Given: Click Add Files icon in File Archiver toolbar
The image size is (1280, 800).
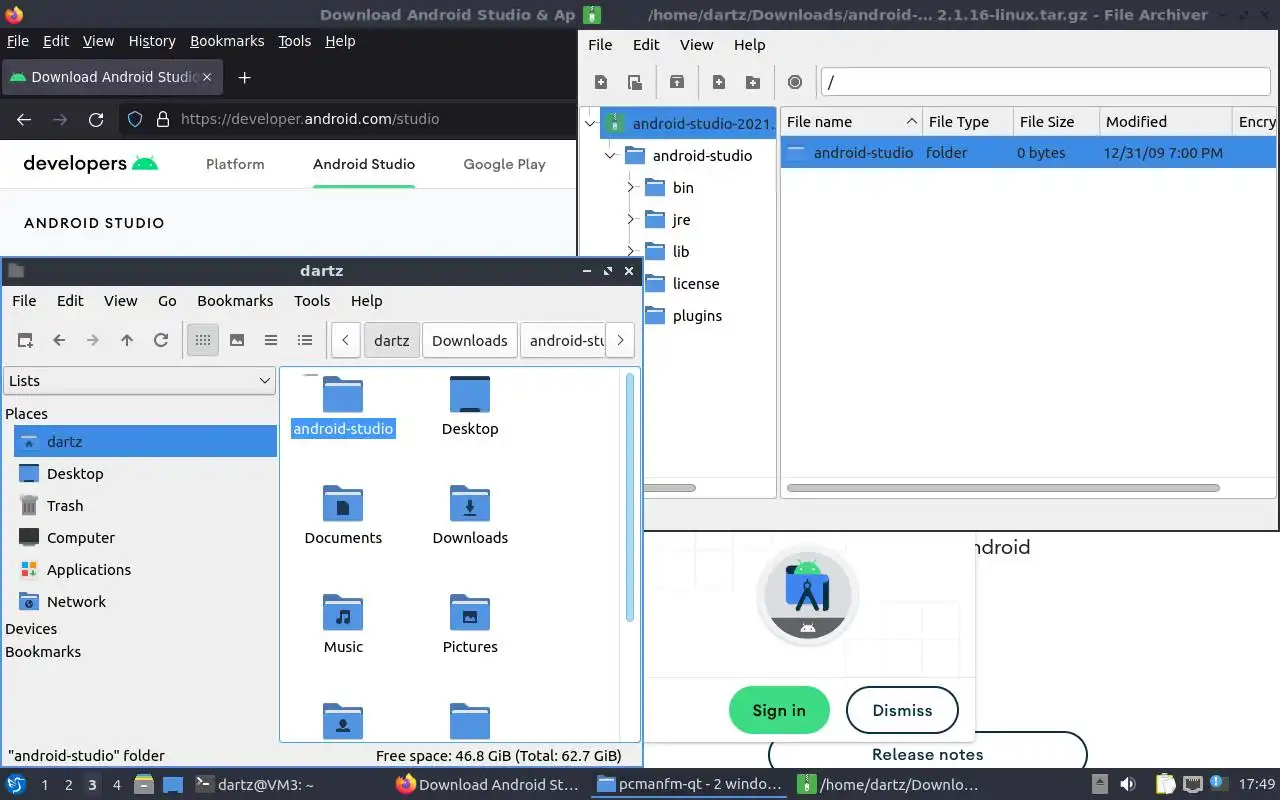Looking at the screenshot, I should pyautogui.click(x=719, y=82).
